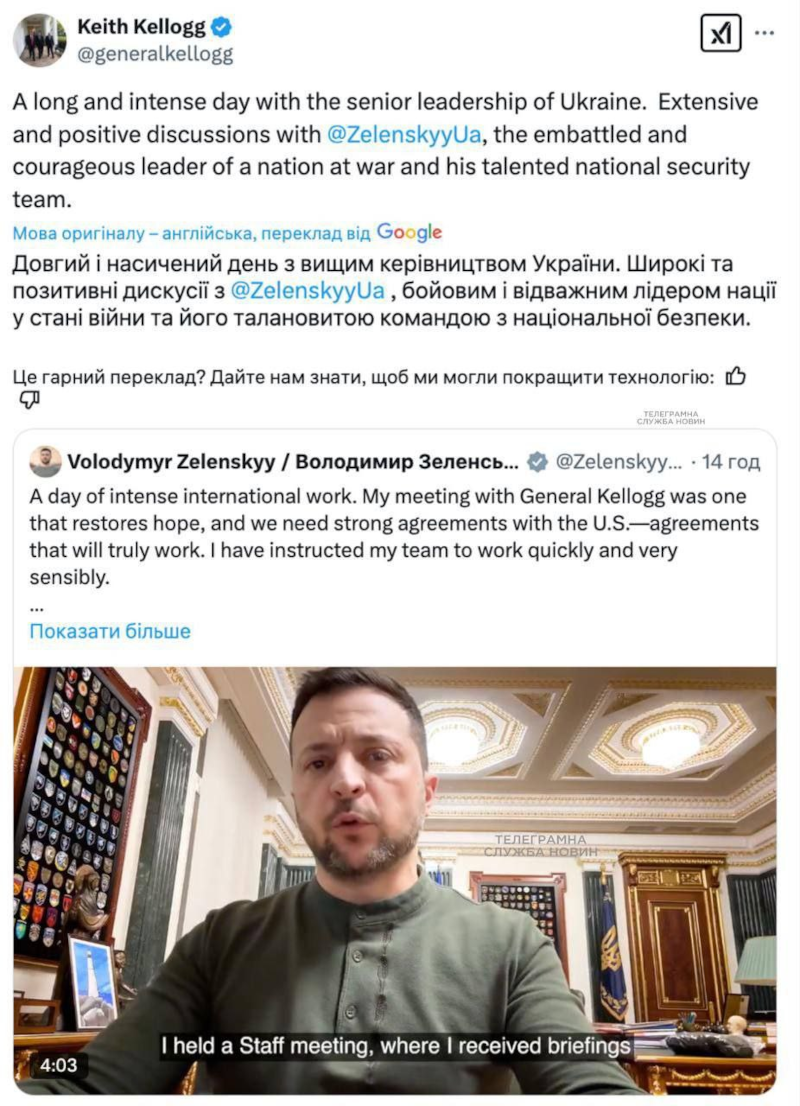
Task: Click @ZelenskyyUa mention in the Ukrainian translation
Action: click(307, 291)
